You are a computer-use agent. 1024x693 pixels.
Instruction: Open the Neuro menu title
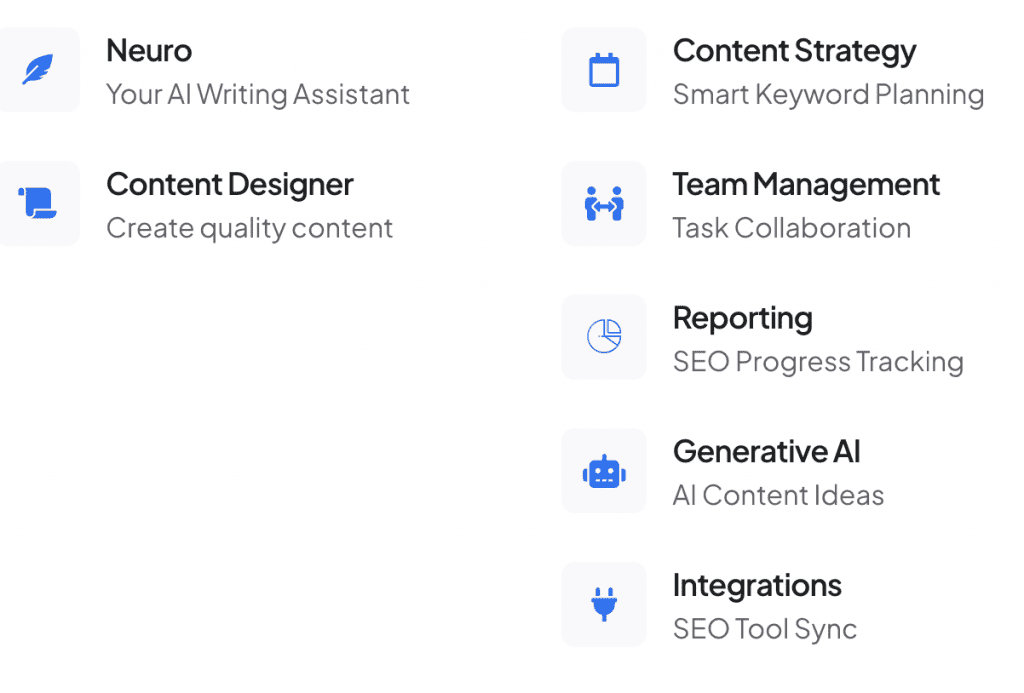point(149,50)
